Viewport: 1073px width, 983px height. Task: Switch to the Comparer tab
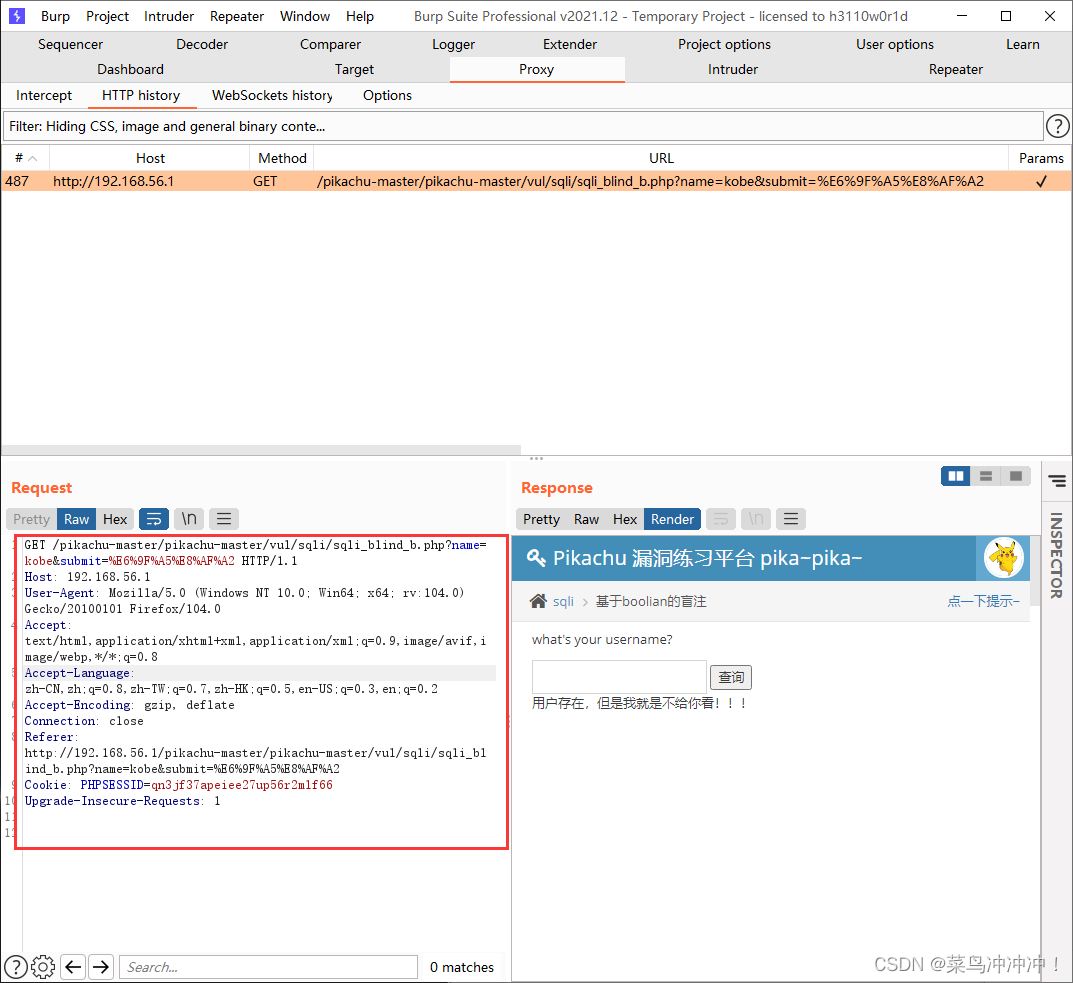point(331,44)
